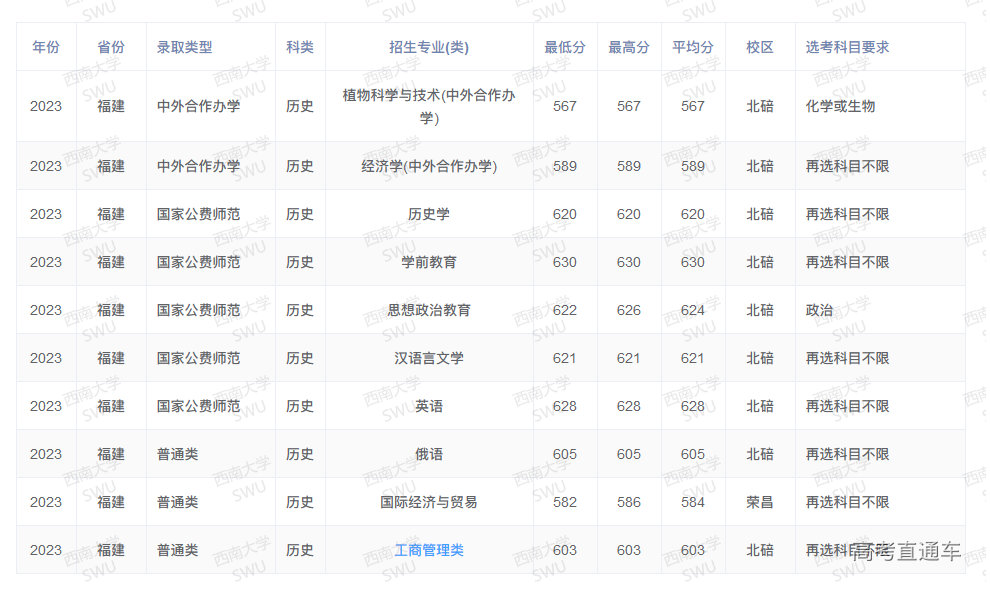Select the 历史学 row major cell
990x591 pixels.
tap(429, 213)
